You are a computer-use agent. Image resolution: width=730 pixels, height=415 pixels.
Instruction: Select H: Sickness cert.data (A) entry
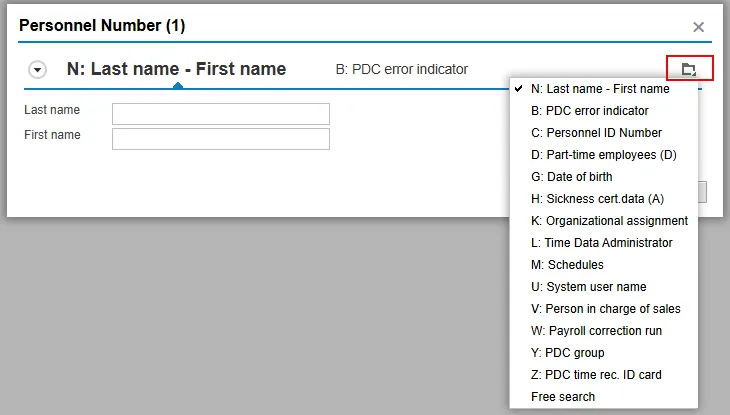coord(597,199)
